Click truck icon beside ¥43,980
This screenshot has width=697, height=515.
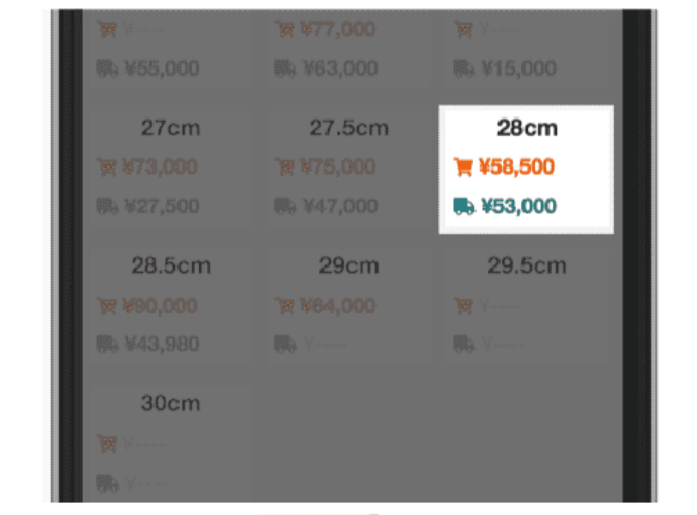pyautogui.click(x=108, y=344)
